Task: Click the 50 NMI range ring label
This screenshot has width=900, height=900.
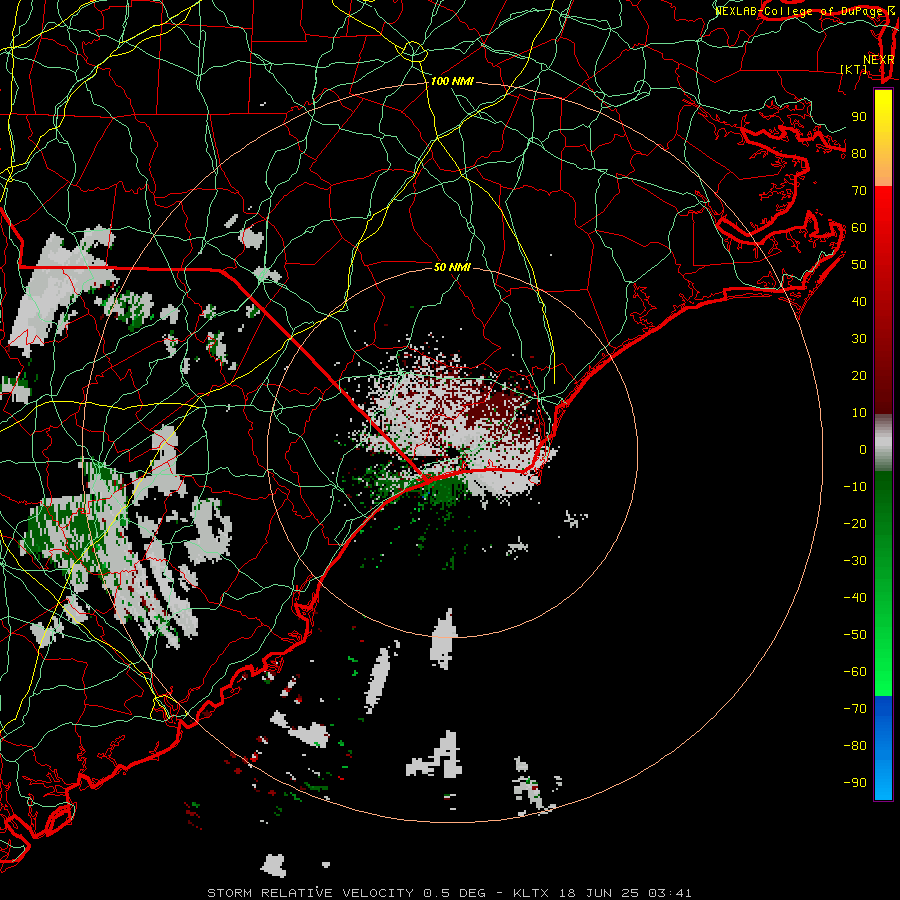Action: pyautogui.click(x=452, y=267)
